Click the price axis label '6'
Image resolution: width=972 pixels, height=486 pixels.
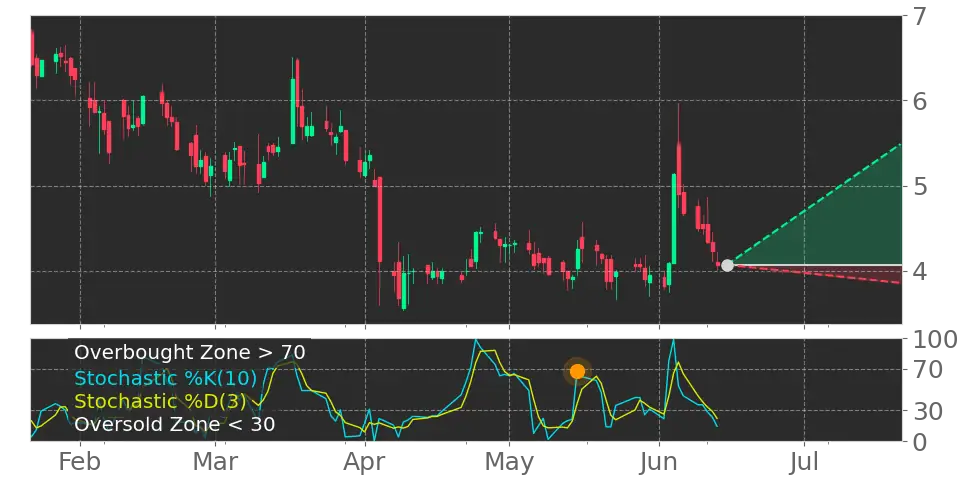tap(920, 100)
